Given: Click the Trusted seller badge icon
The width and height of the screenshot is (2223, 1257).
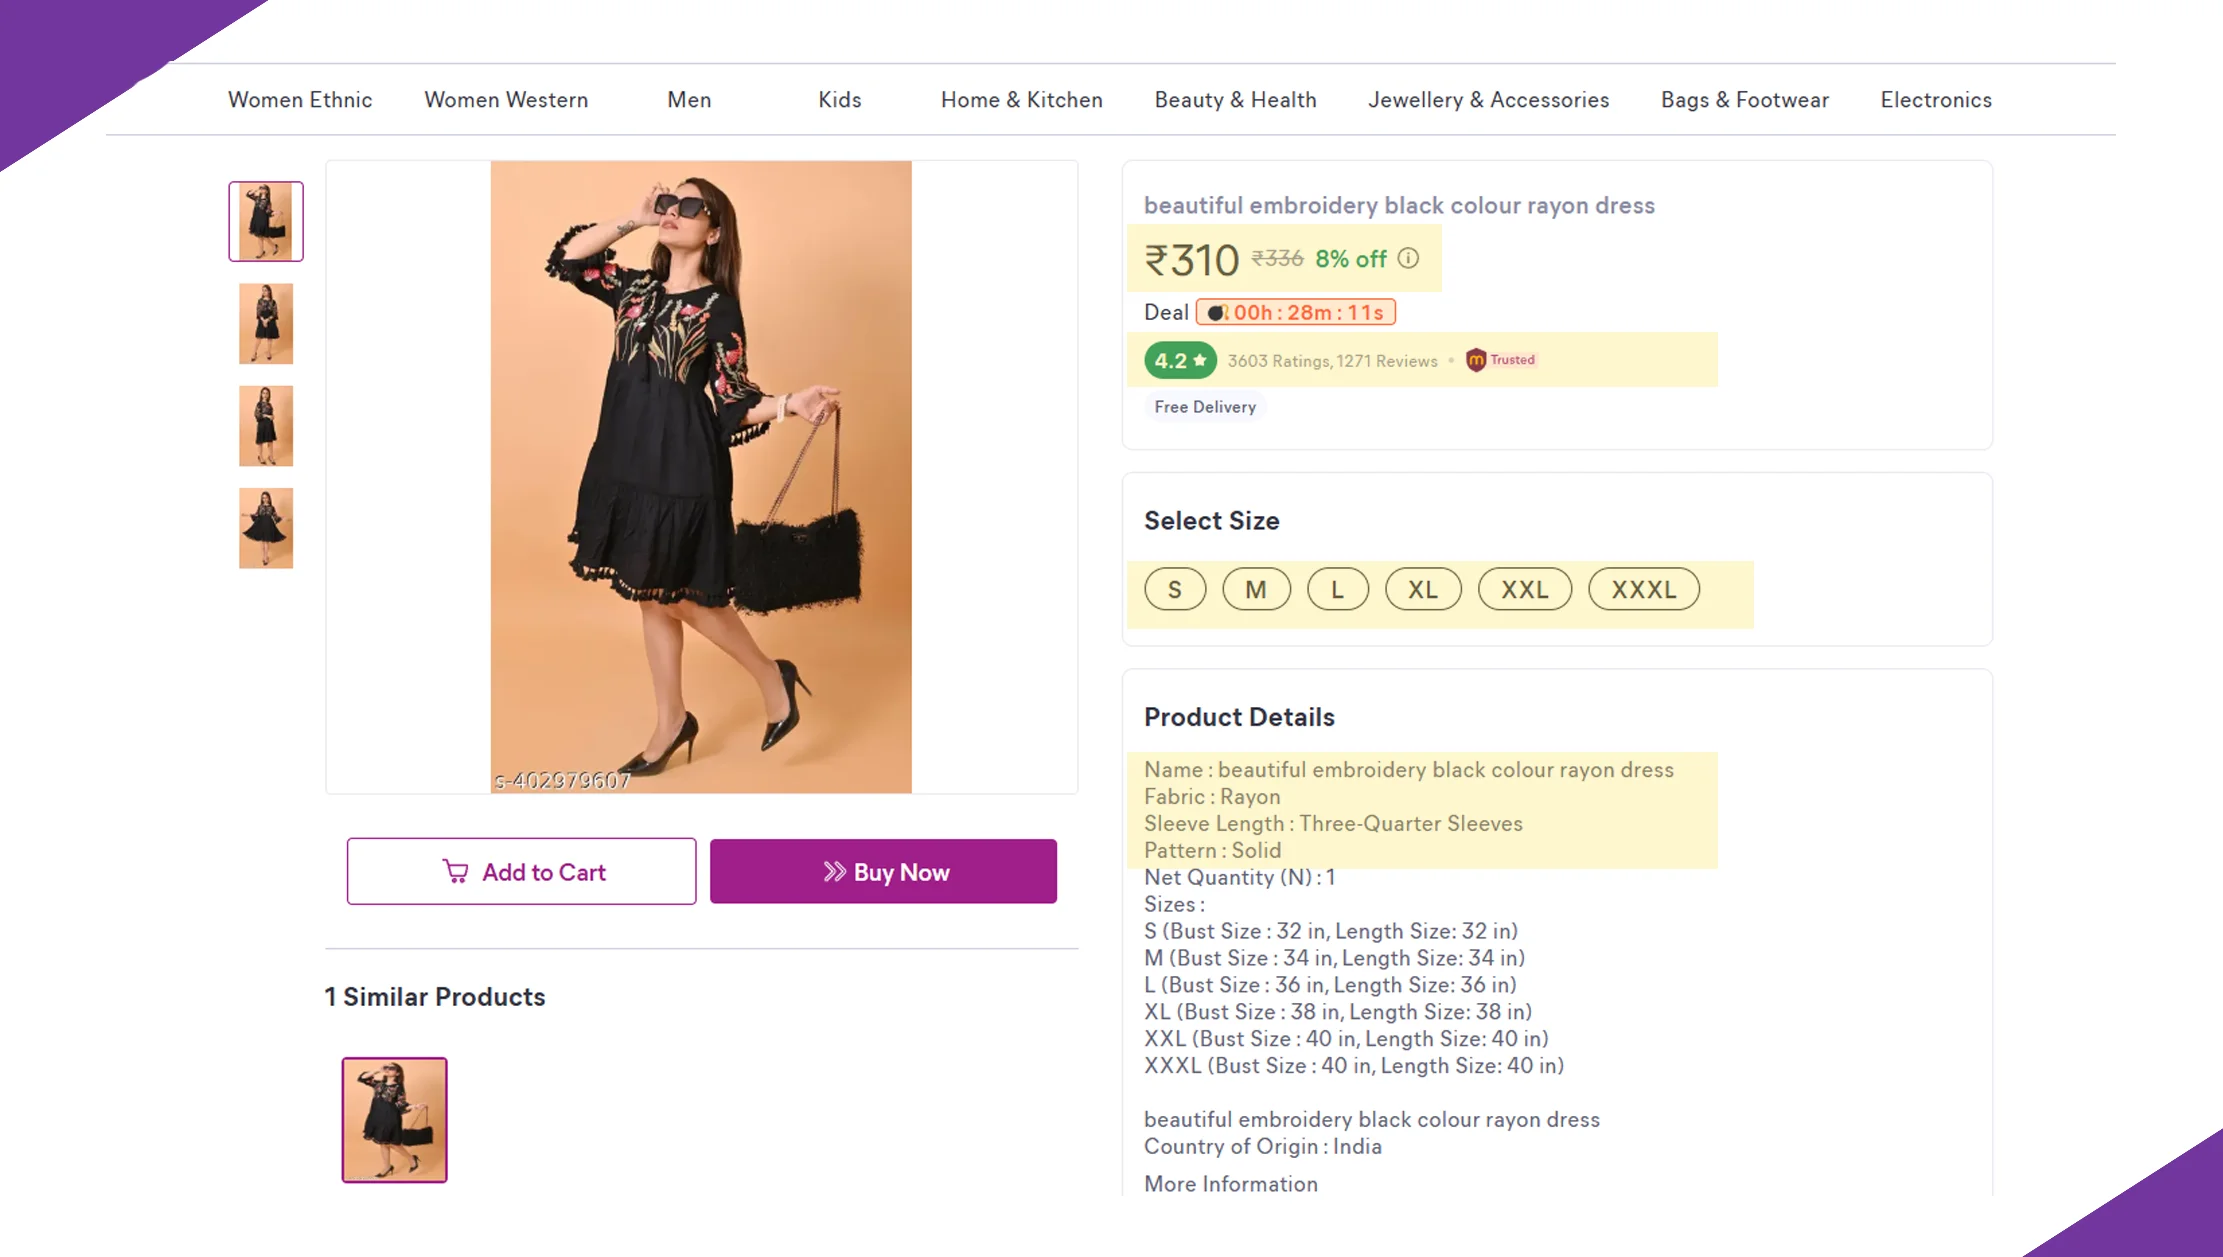Looking at the screenshot, I should pyautogui.click(x=1476, y=360).
